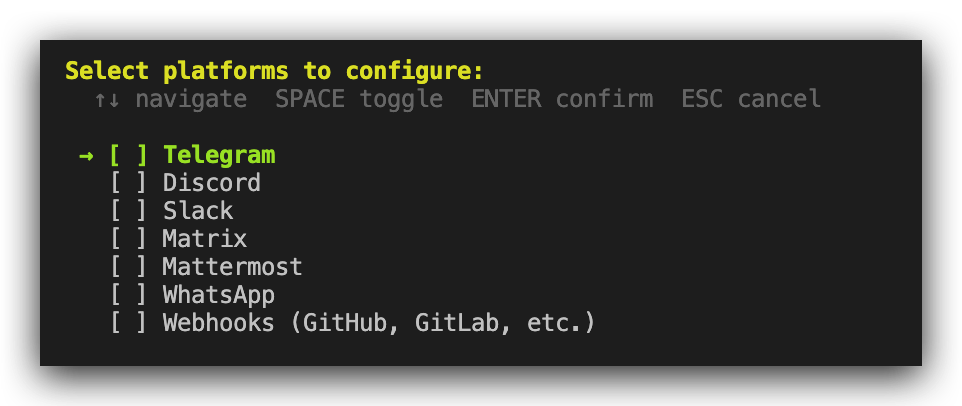Click the green arrow selection pointer
Image resolution: width=962 pixels, height=406 pixels.
(x=86, y=155)
